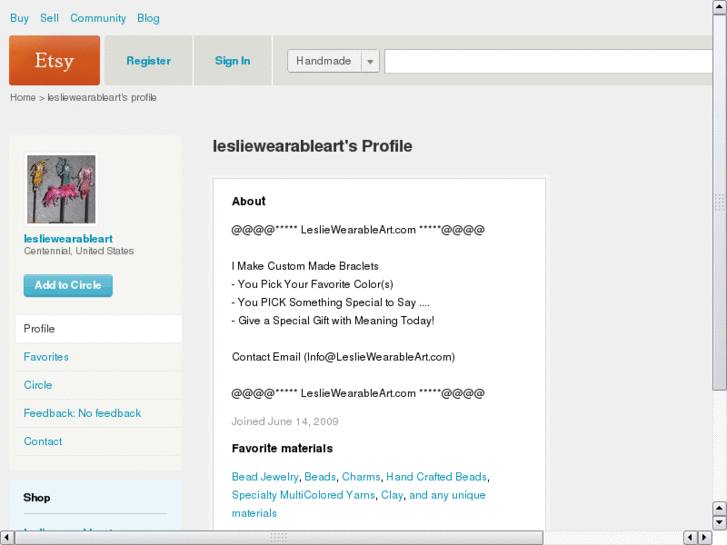Click Specialty MultiColored Yarns link
This screenshot has width=727, height=545.
point(303,495)
